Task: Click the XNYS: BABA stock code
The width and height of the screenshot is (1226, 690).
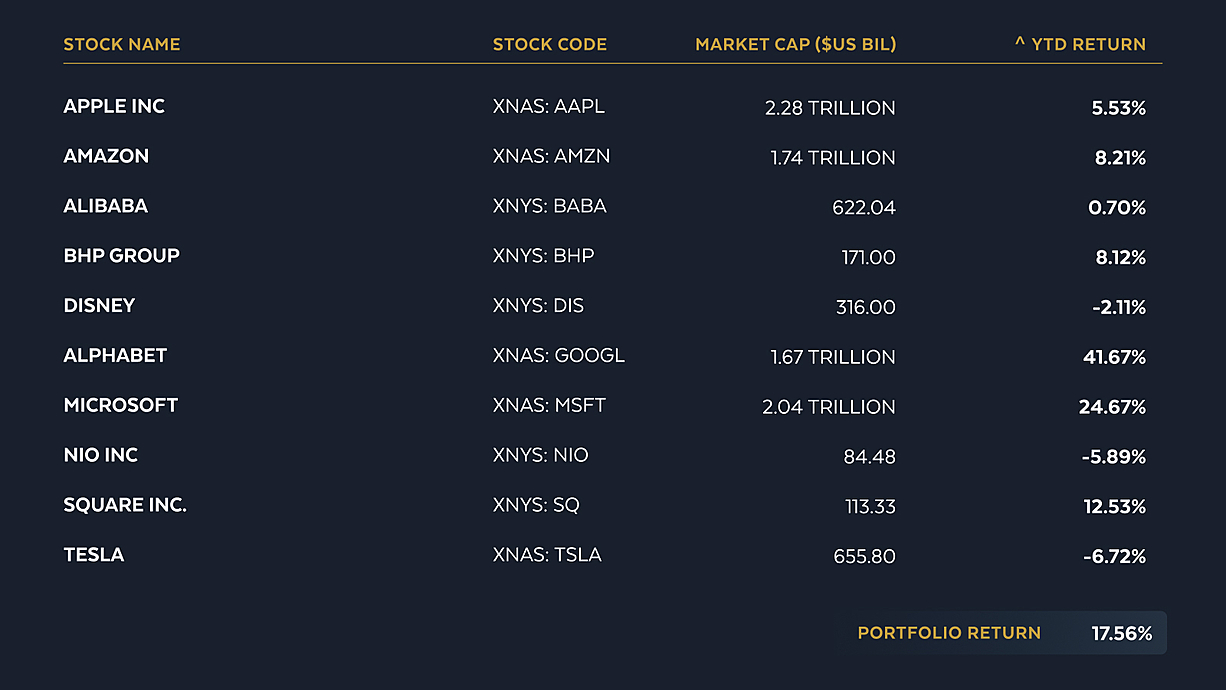Action: pyautogui.click(x=550, y=206)
